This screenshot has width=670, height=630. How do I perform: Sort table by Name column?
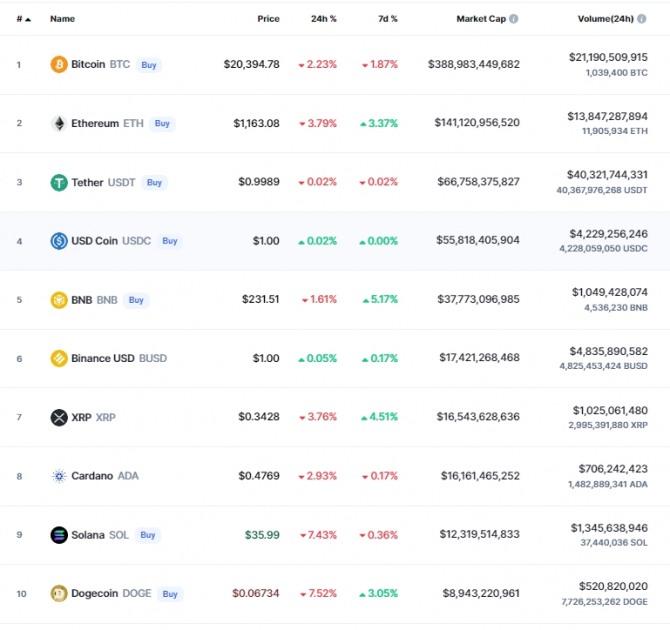pyautogui.click(x=62, y=19)
